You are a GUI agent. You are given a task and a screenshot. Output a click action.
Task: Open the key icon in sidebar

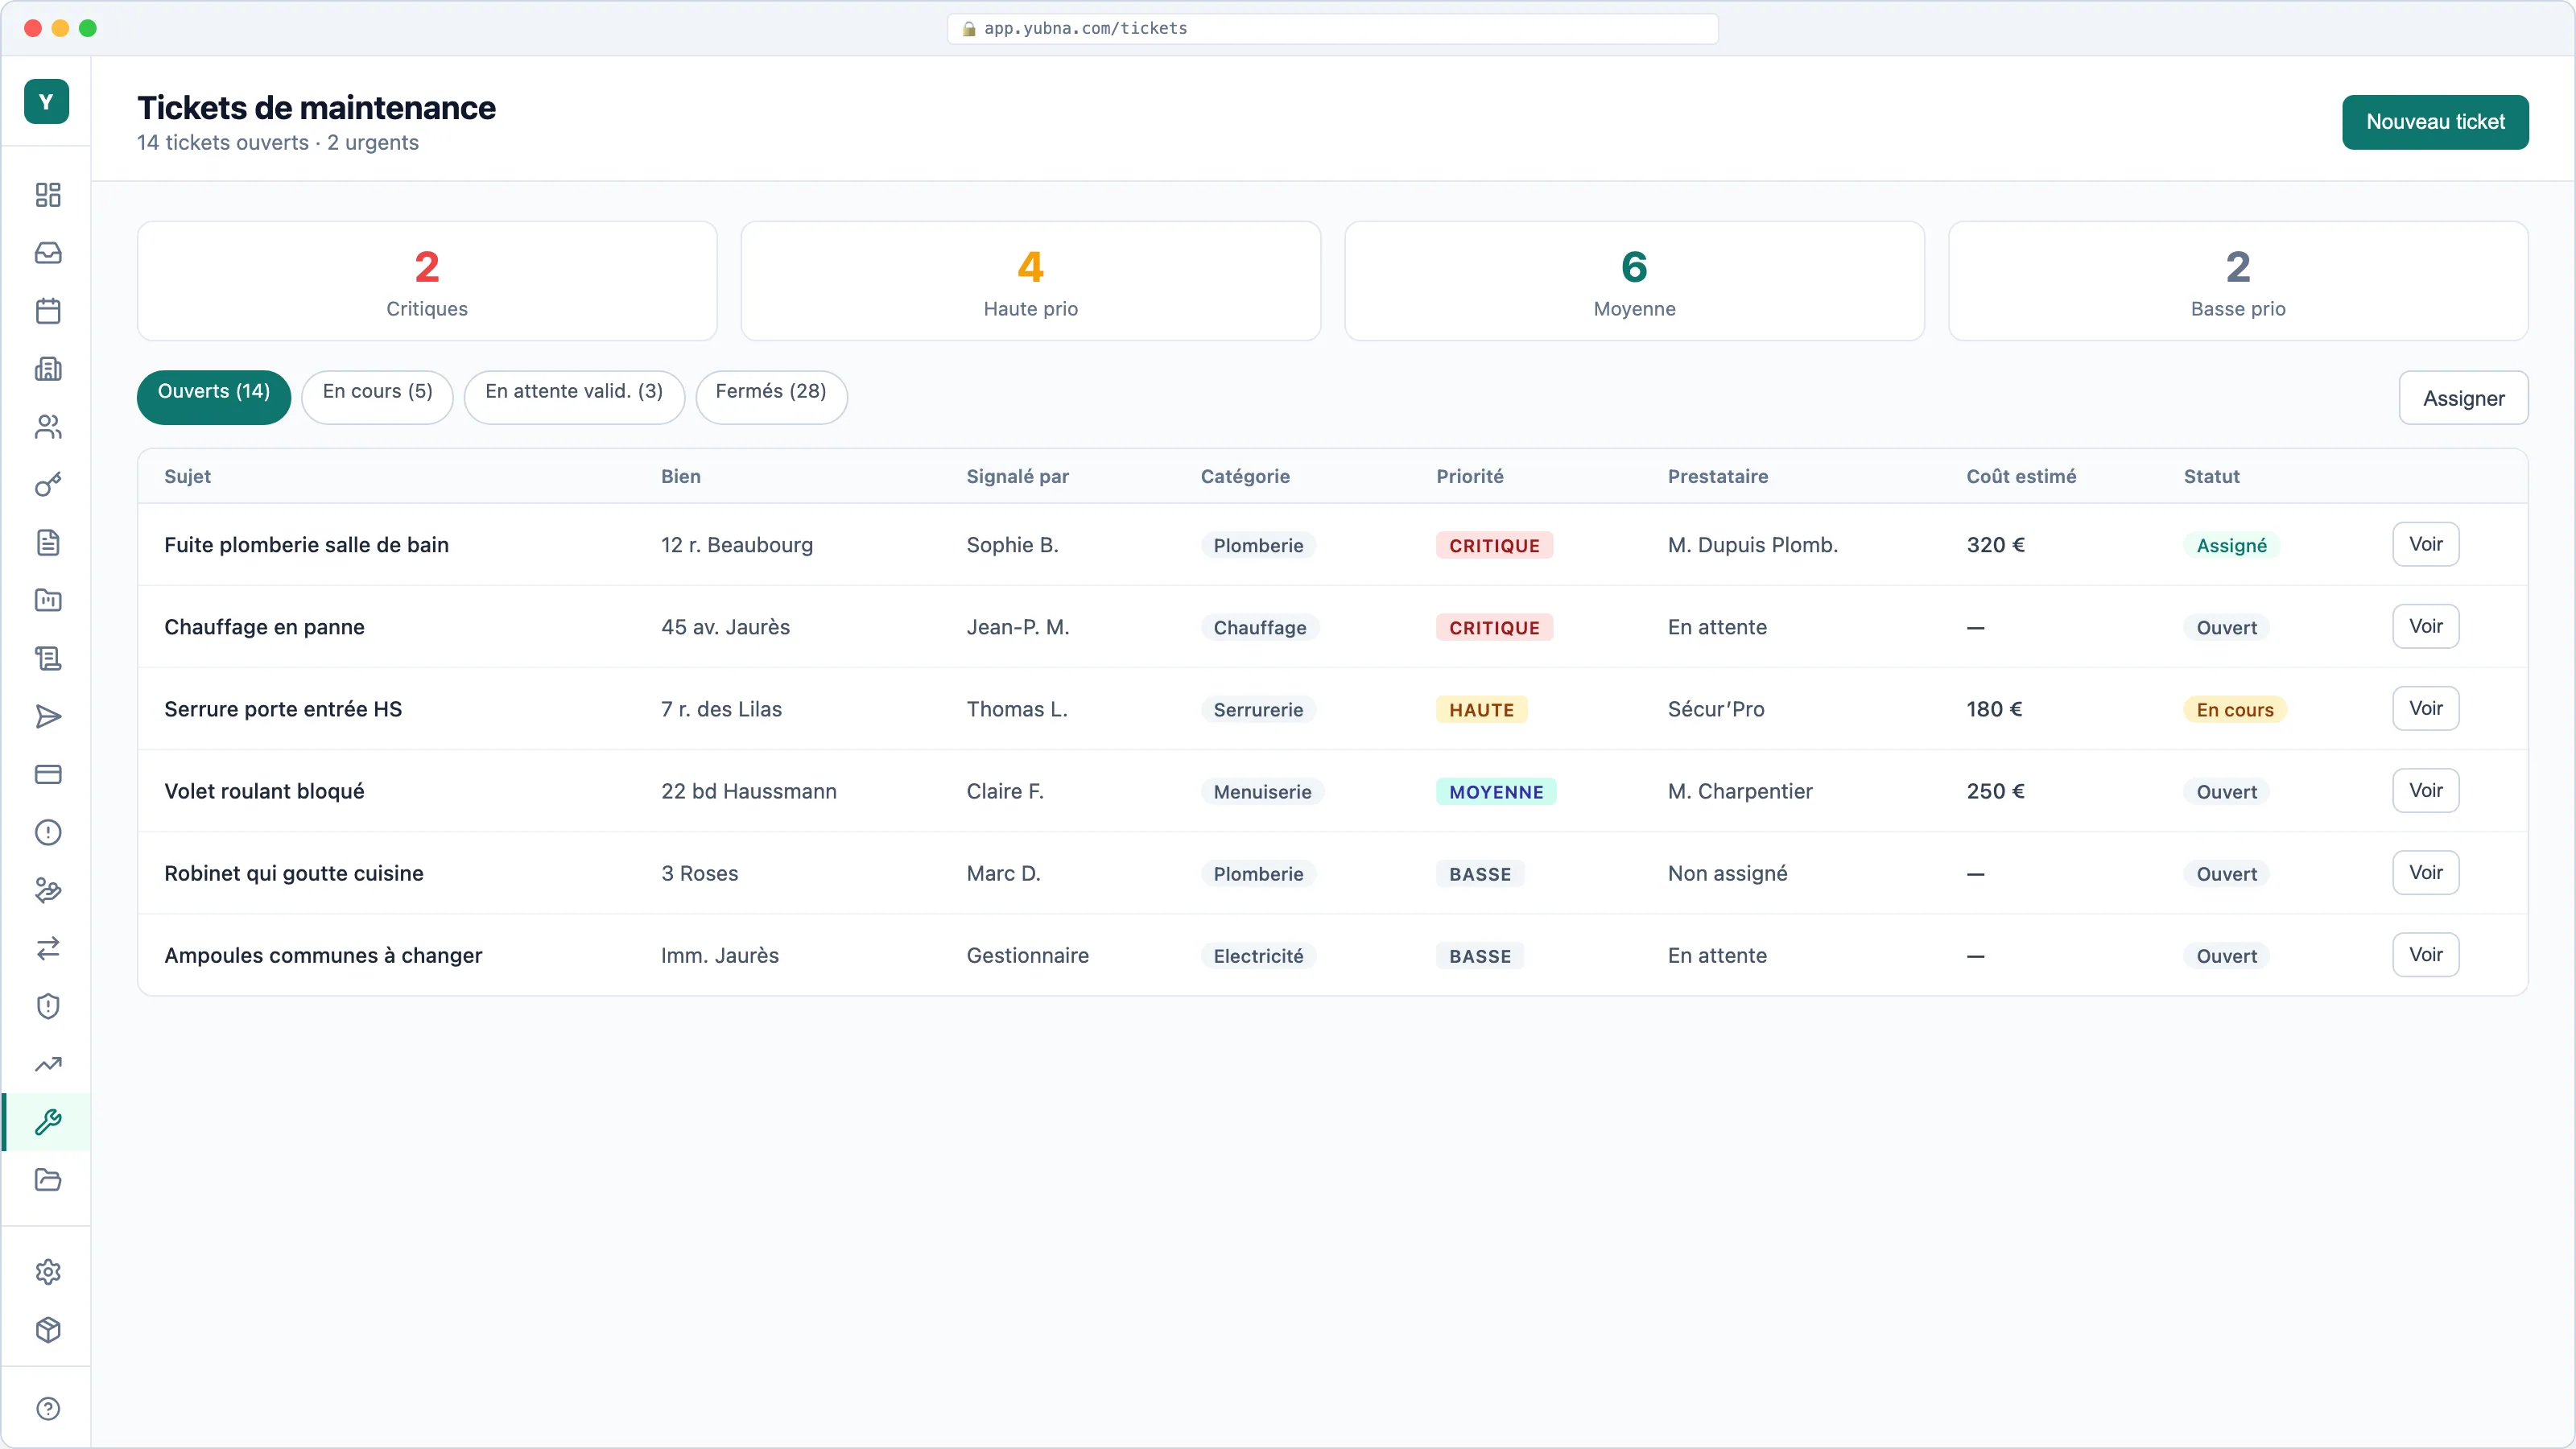click(x=48, y=485)
